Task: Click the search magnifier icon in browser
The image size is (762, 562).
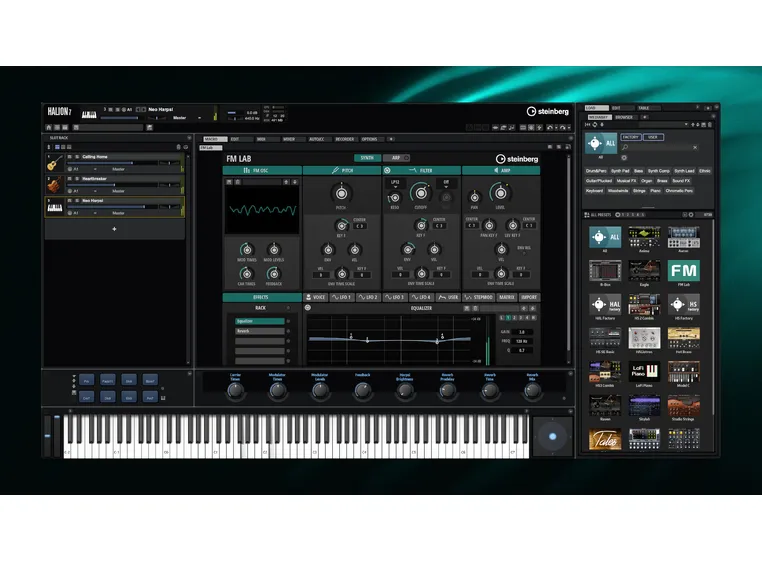Action: (x=625, y=147)
